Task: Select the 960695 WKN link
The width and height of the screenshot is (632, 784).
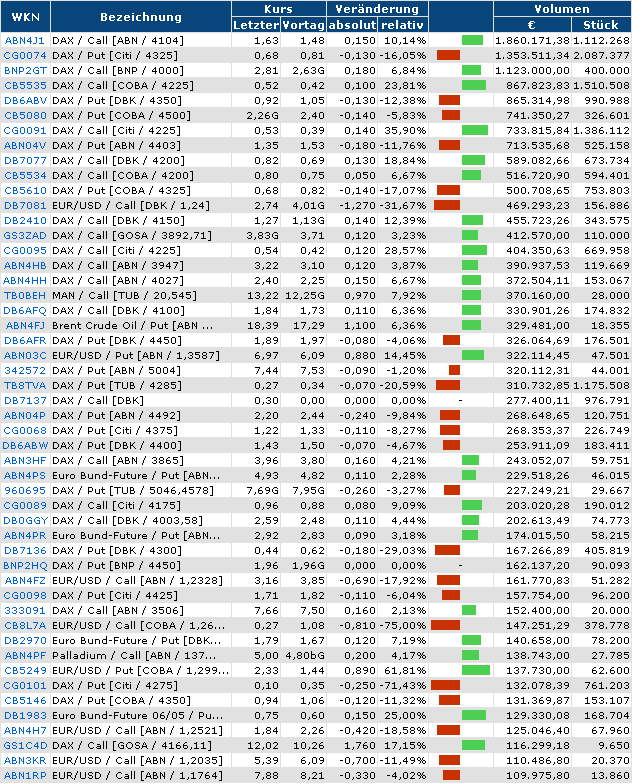Action: (24, 490)
